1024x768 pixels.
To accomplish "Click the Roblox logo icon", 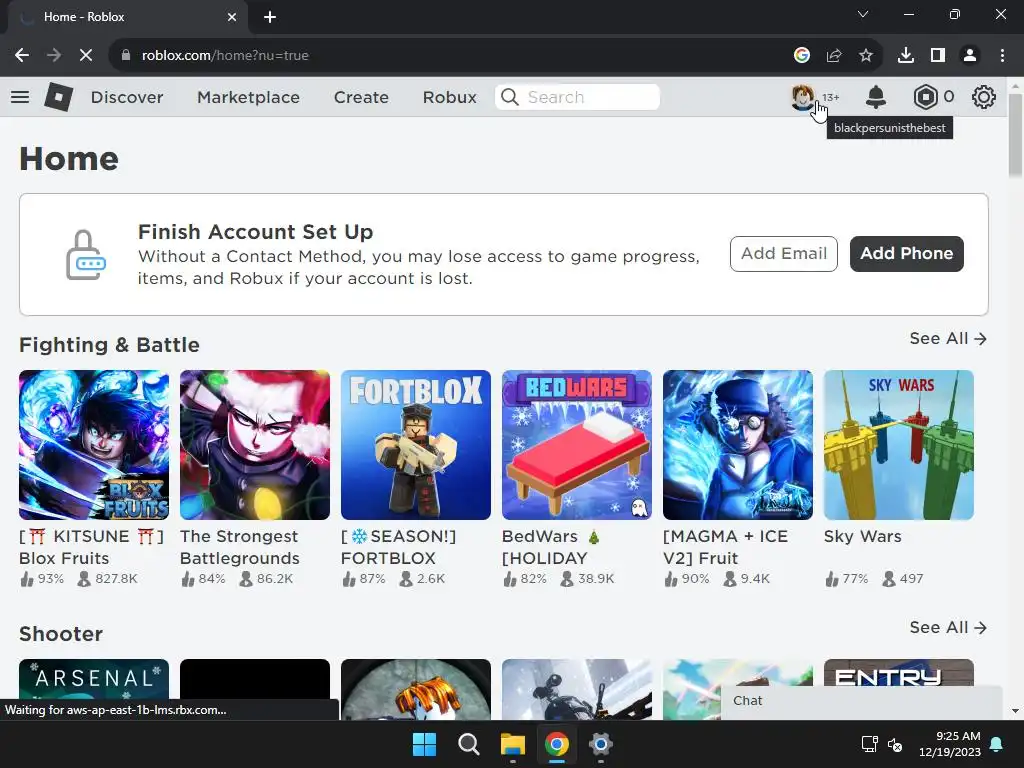I will click(58, 97).
